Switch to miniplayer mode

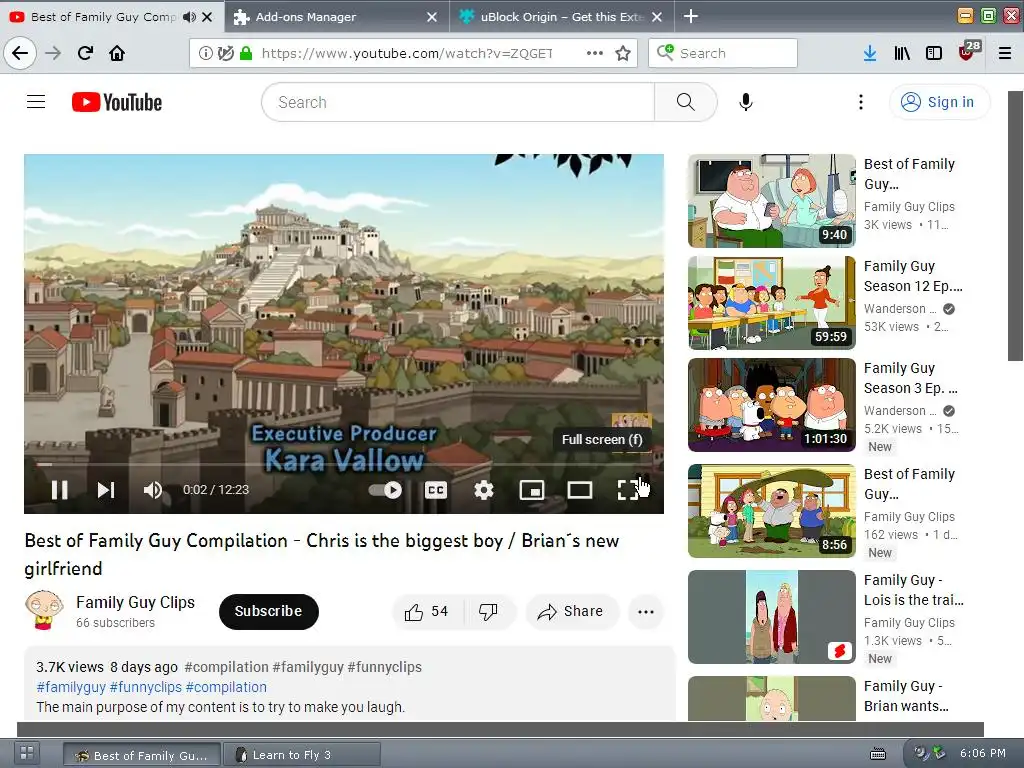(532, 490)
